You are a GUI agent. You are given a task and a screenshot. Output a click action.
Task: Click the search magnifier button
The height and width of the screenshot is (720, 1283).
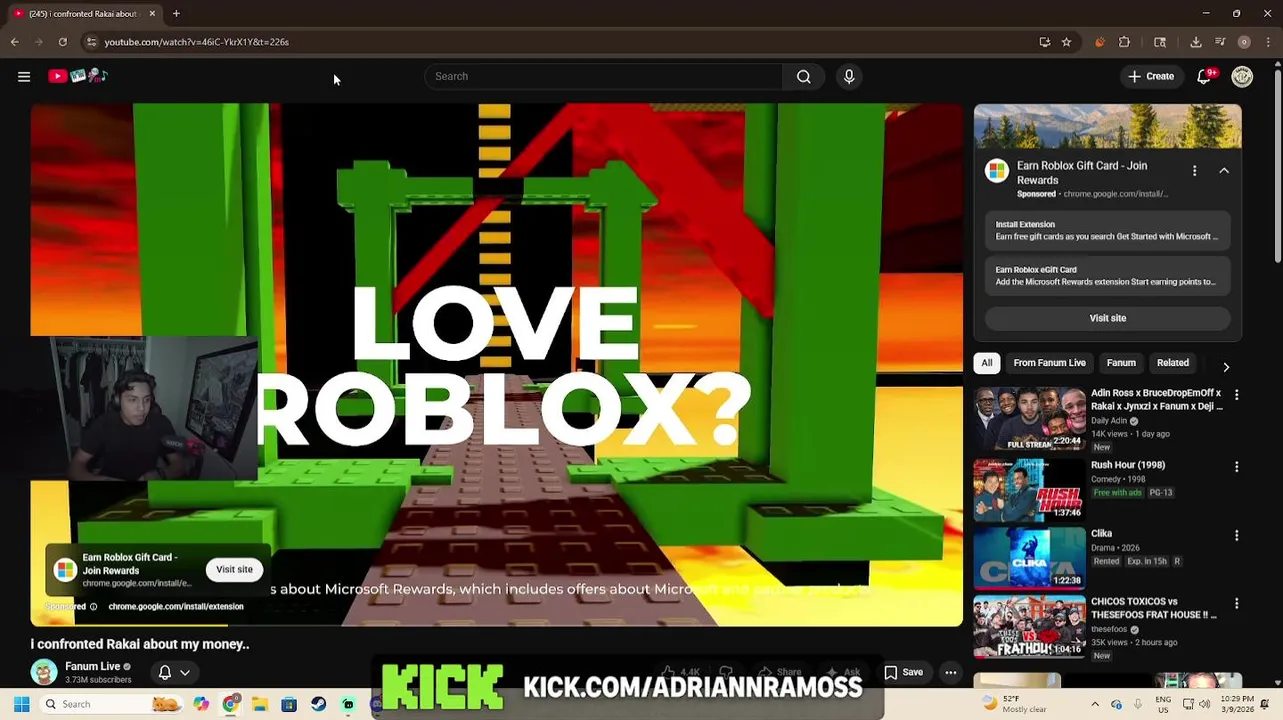point(804,76)
